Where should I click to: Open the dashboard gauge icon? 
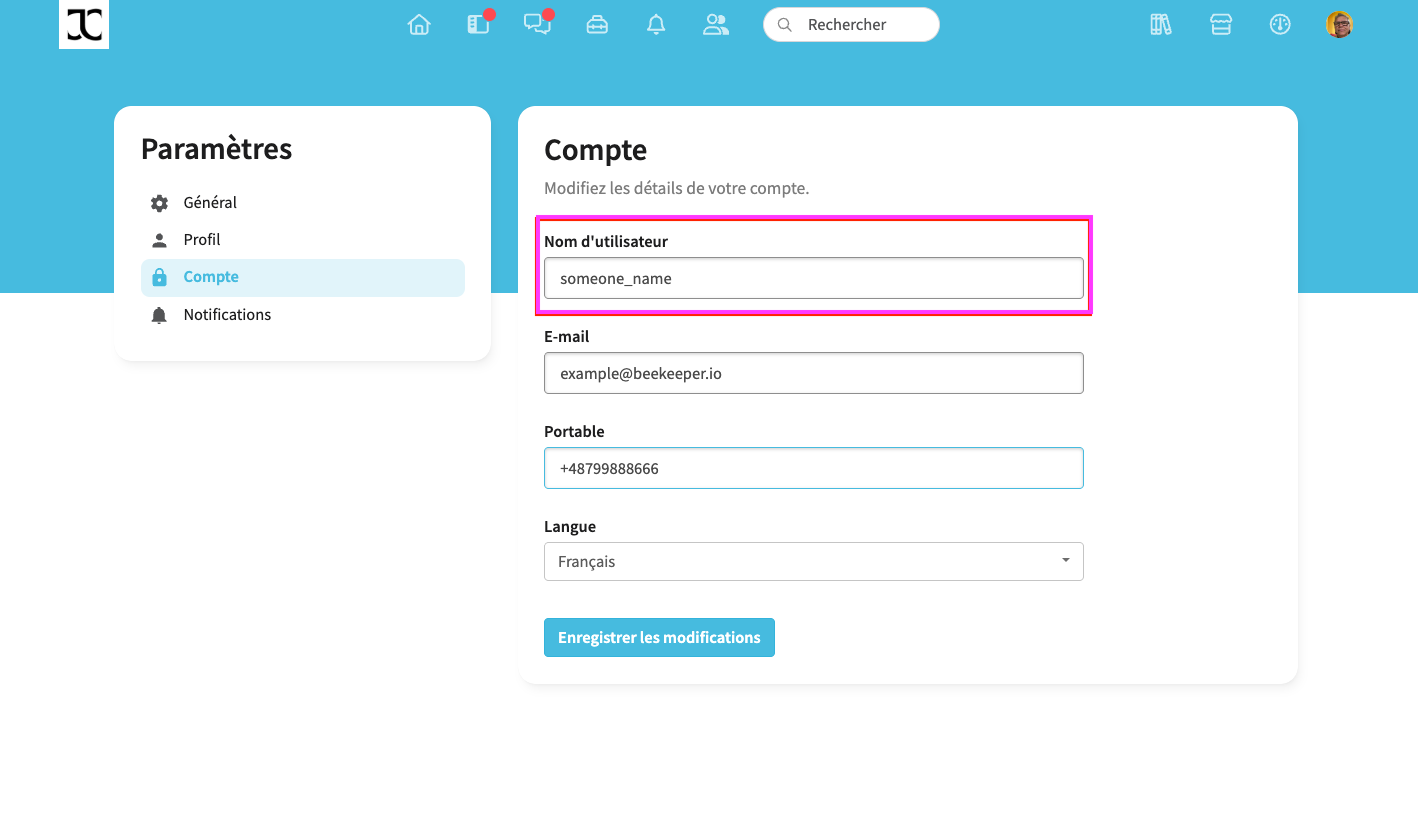[x=1280, y=25]
